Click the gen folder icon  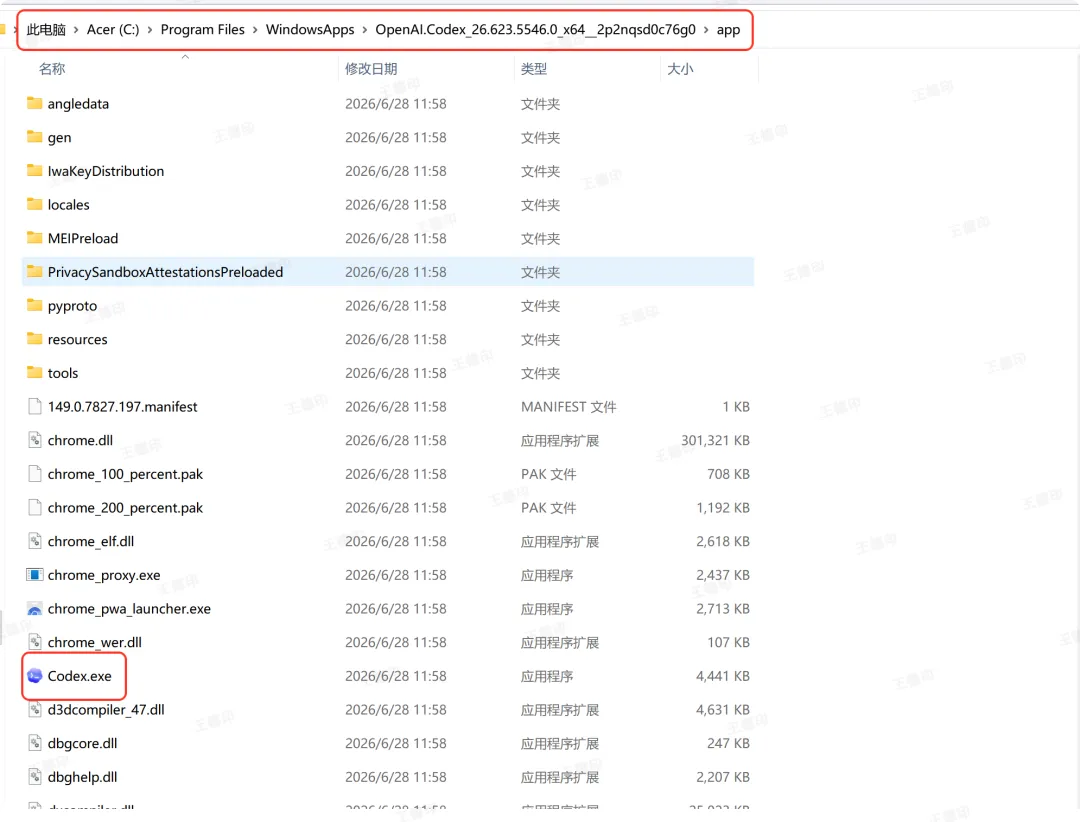click(34, 137)
